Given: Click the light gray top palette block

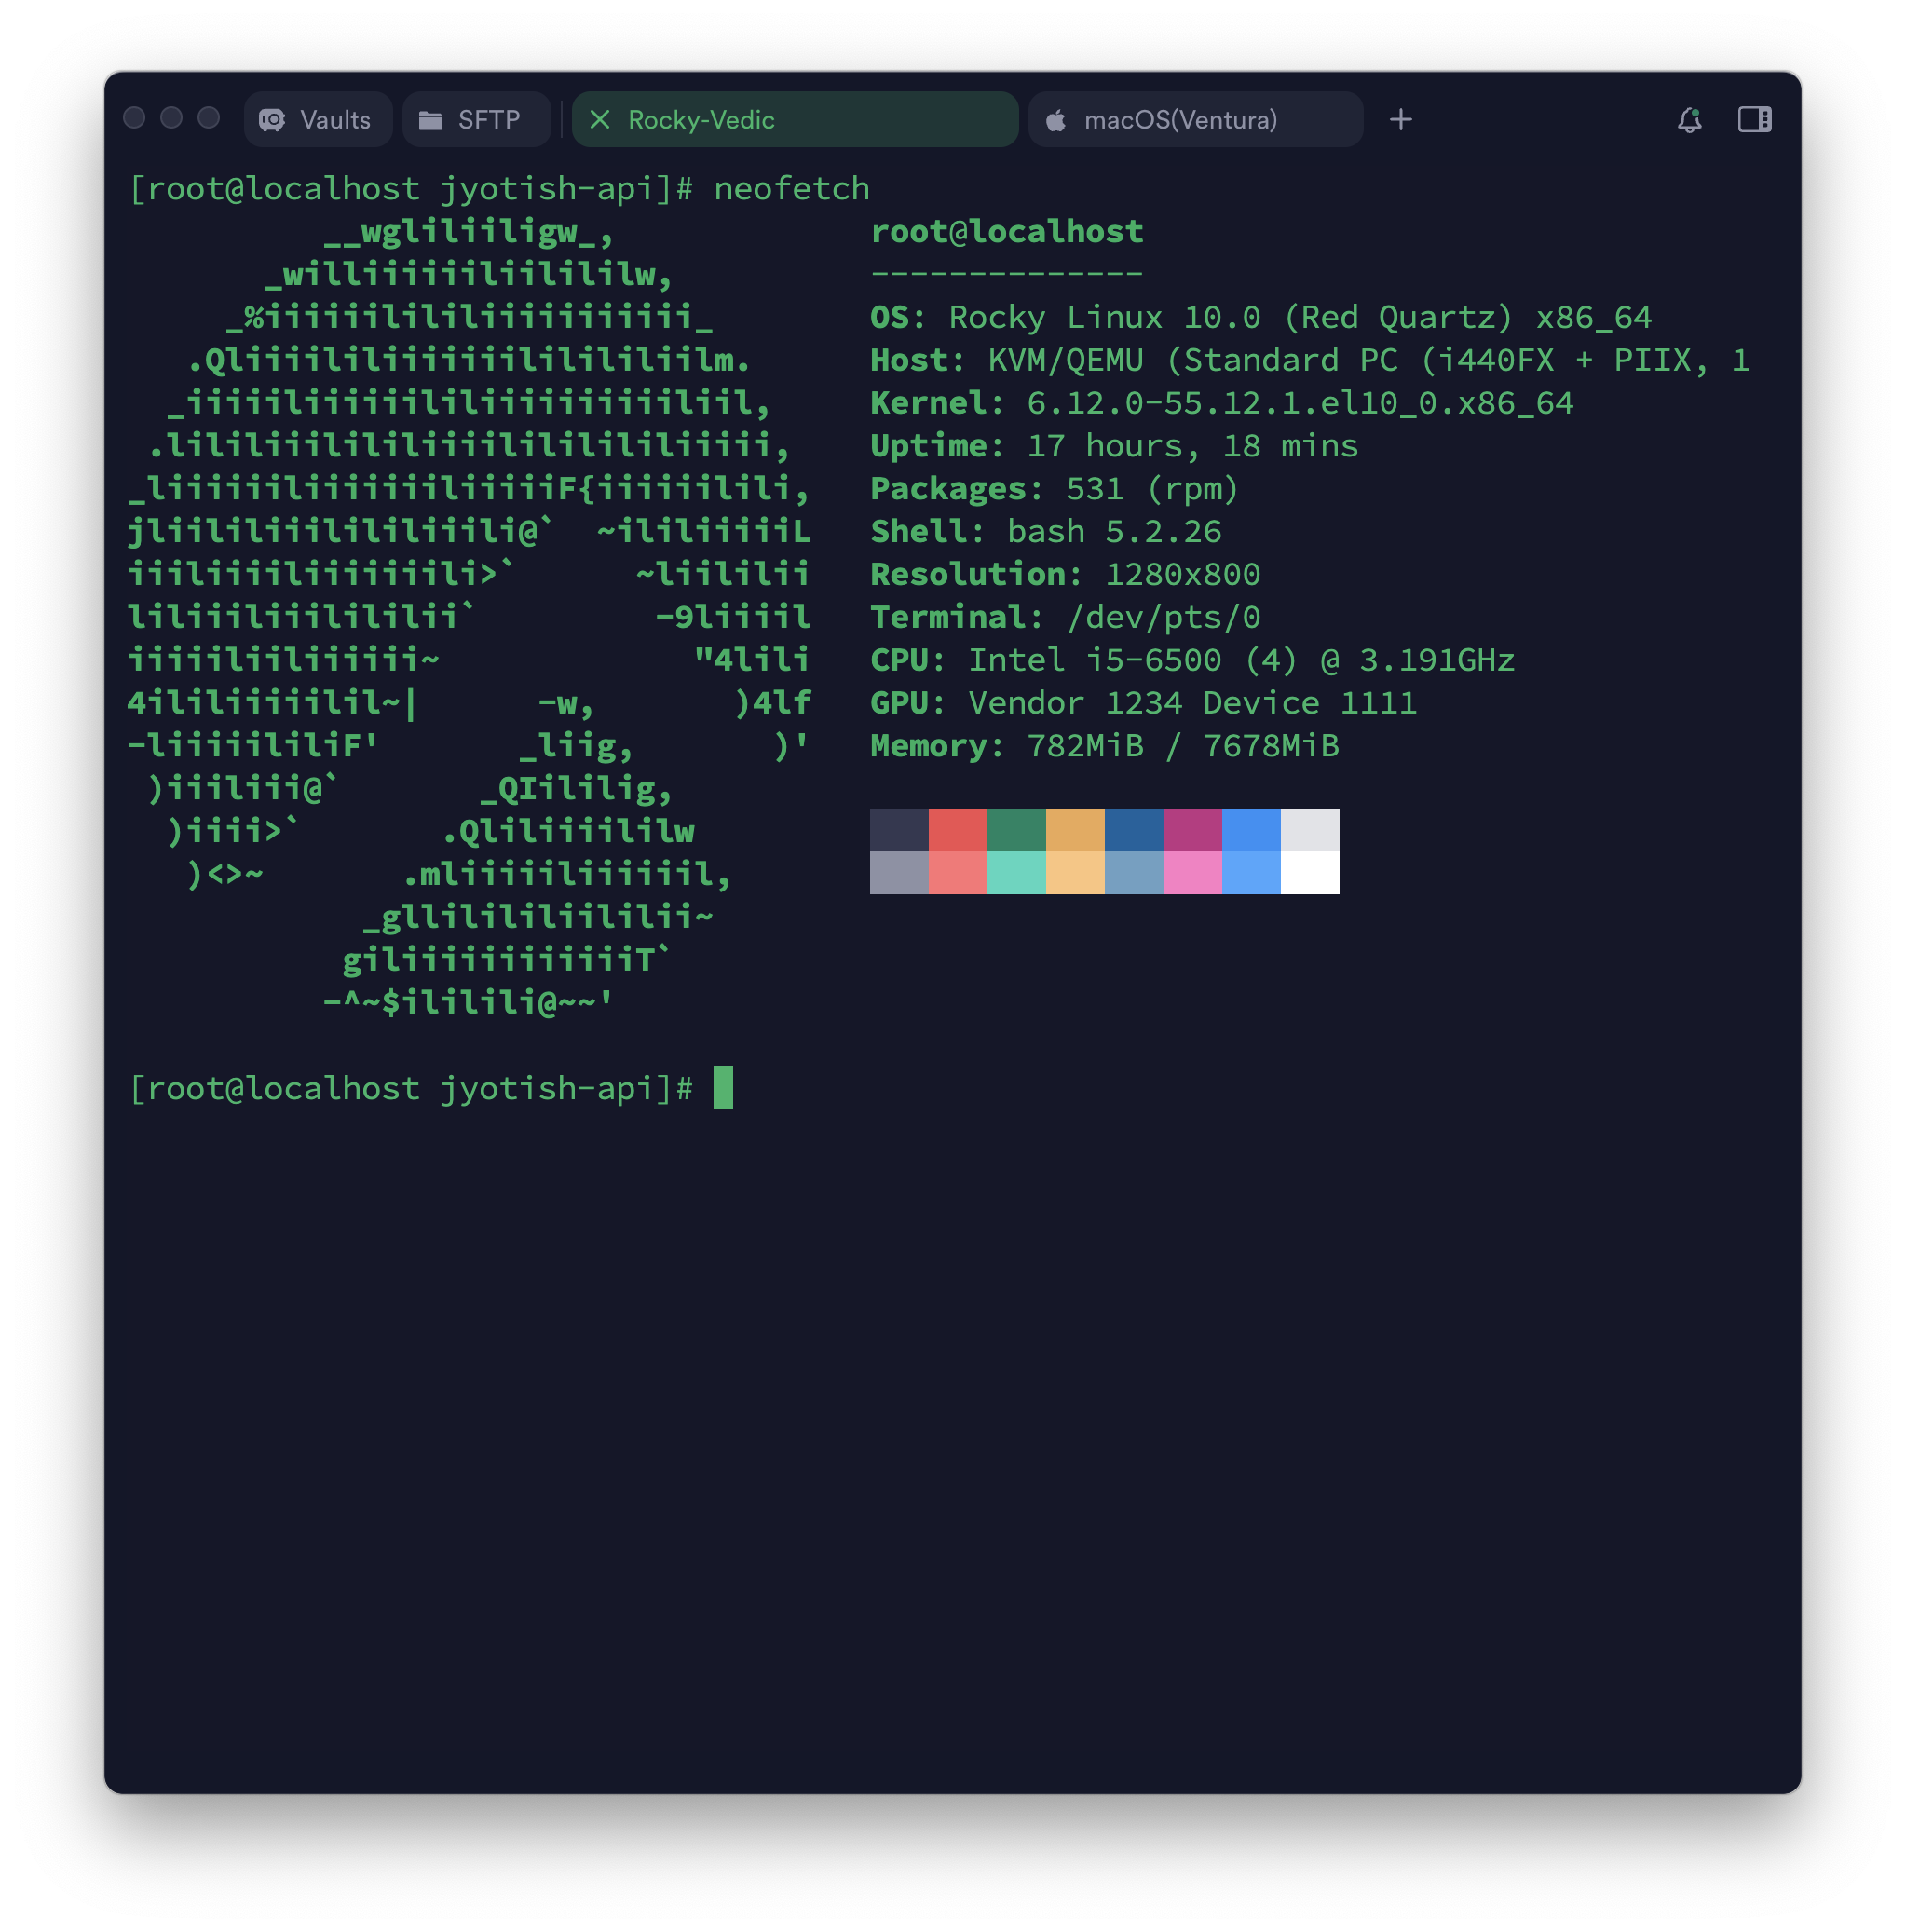Looking at the screenshot, I should coord(1310,830).
